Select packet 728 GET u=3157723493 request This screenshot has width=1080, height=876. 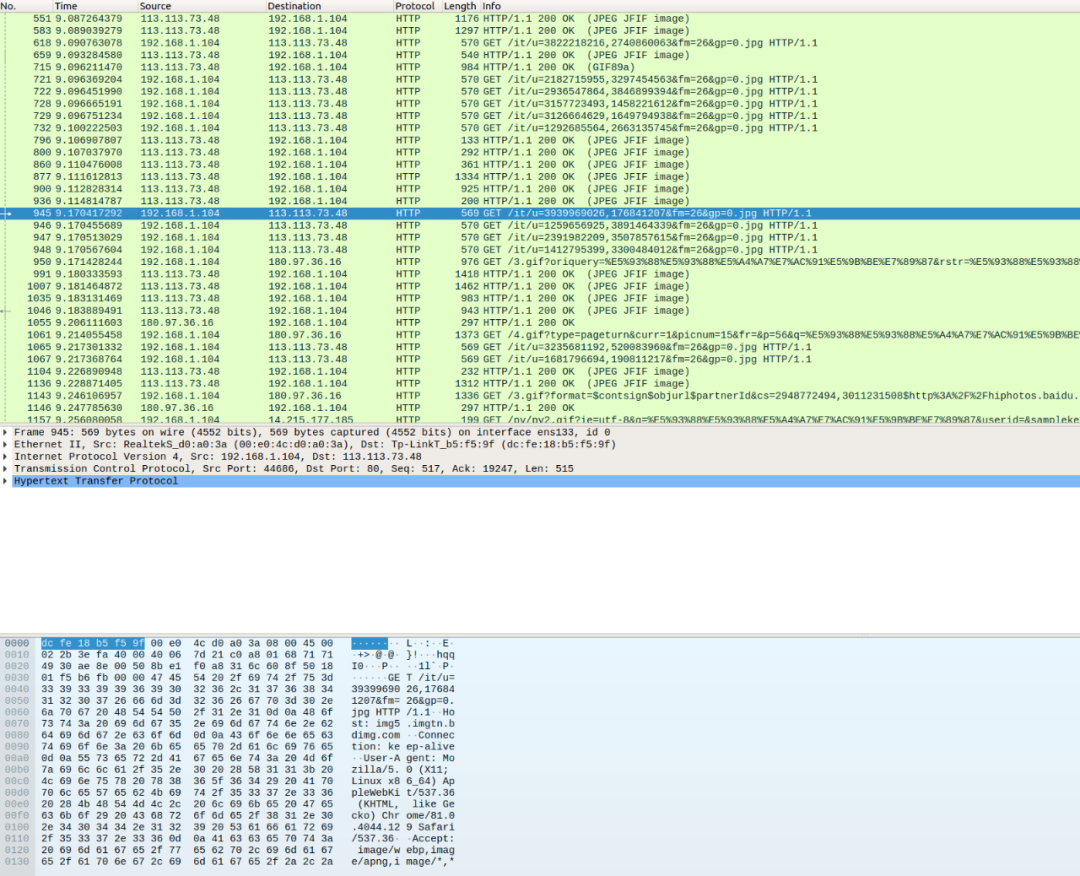click(540, 104)
